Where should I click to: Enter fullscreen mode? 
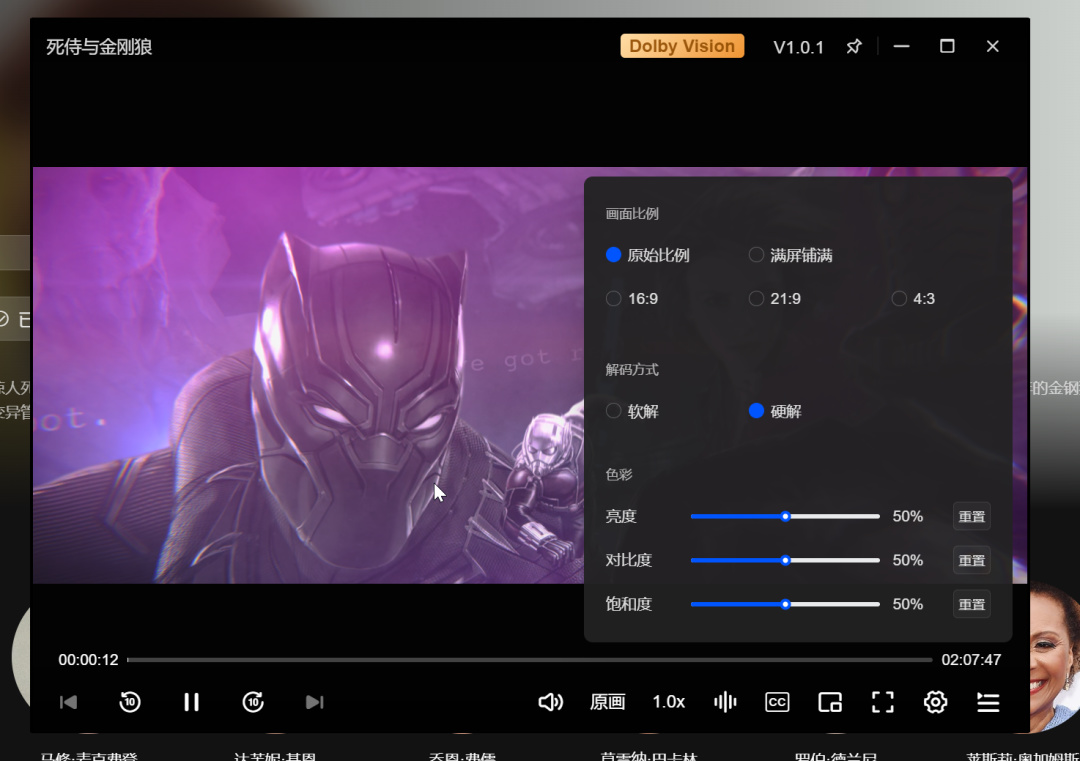(x=882, y=702)
